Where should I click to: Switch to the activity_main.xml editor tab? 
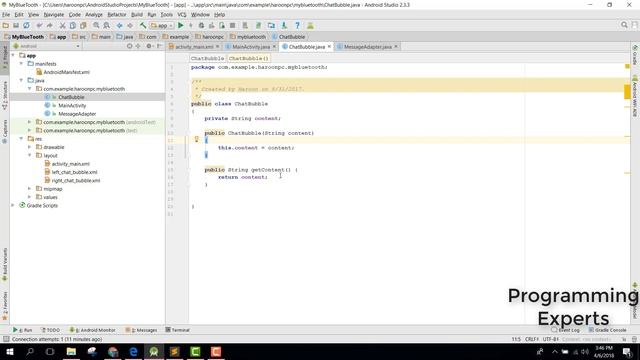(193, 47)
